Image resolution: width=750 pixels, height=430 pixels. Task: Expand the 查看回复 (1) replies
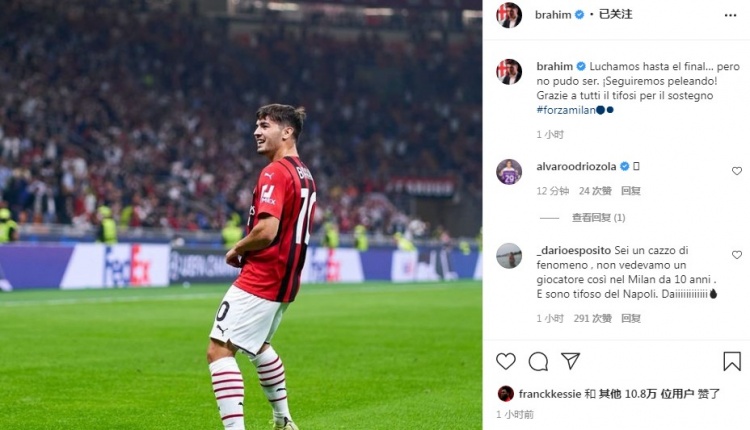[598, 217]
